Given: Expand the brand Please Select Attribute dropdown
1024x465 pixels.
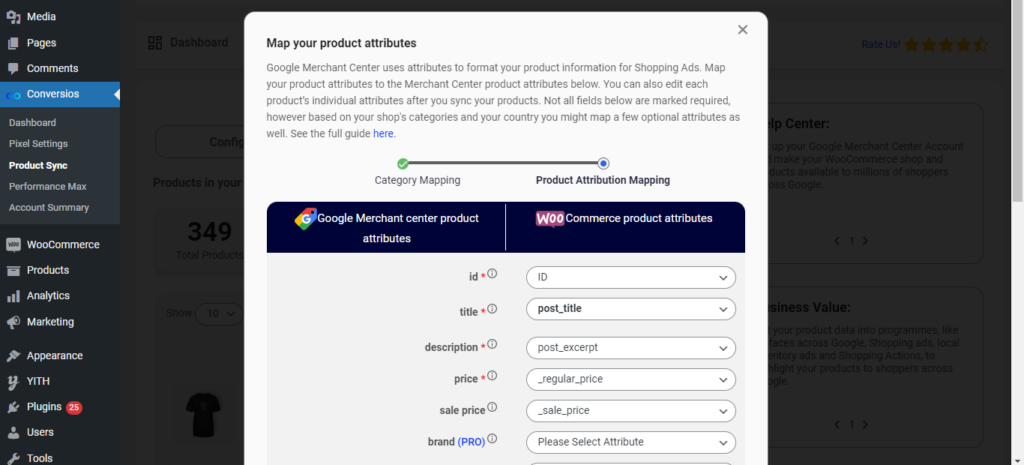Looking at the screenshot, I should click(631, 442).
